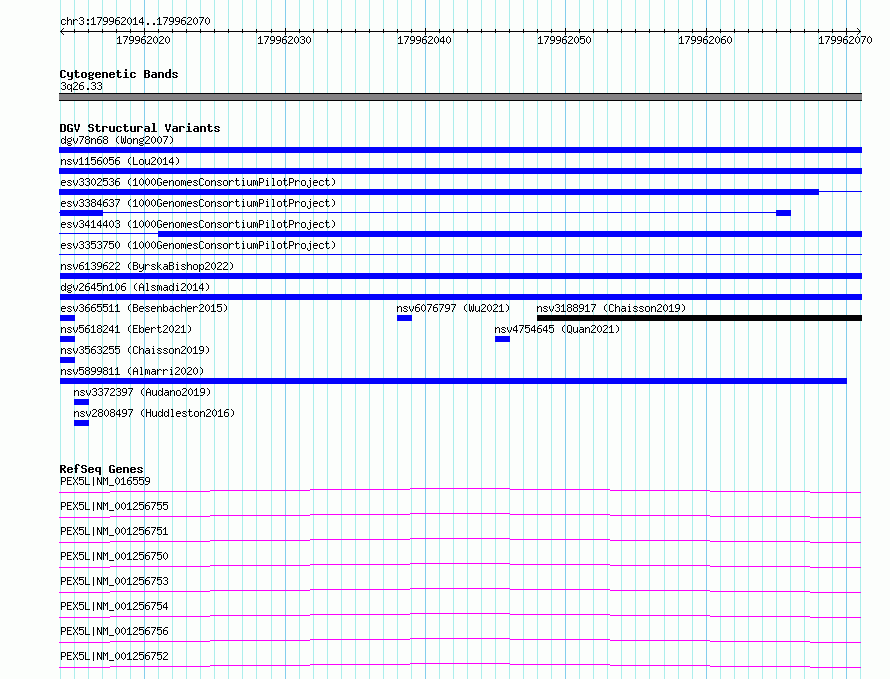Click the blue nsv3372397 variant bar
The image size is (890, 679).
pos(81,402)
